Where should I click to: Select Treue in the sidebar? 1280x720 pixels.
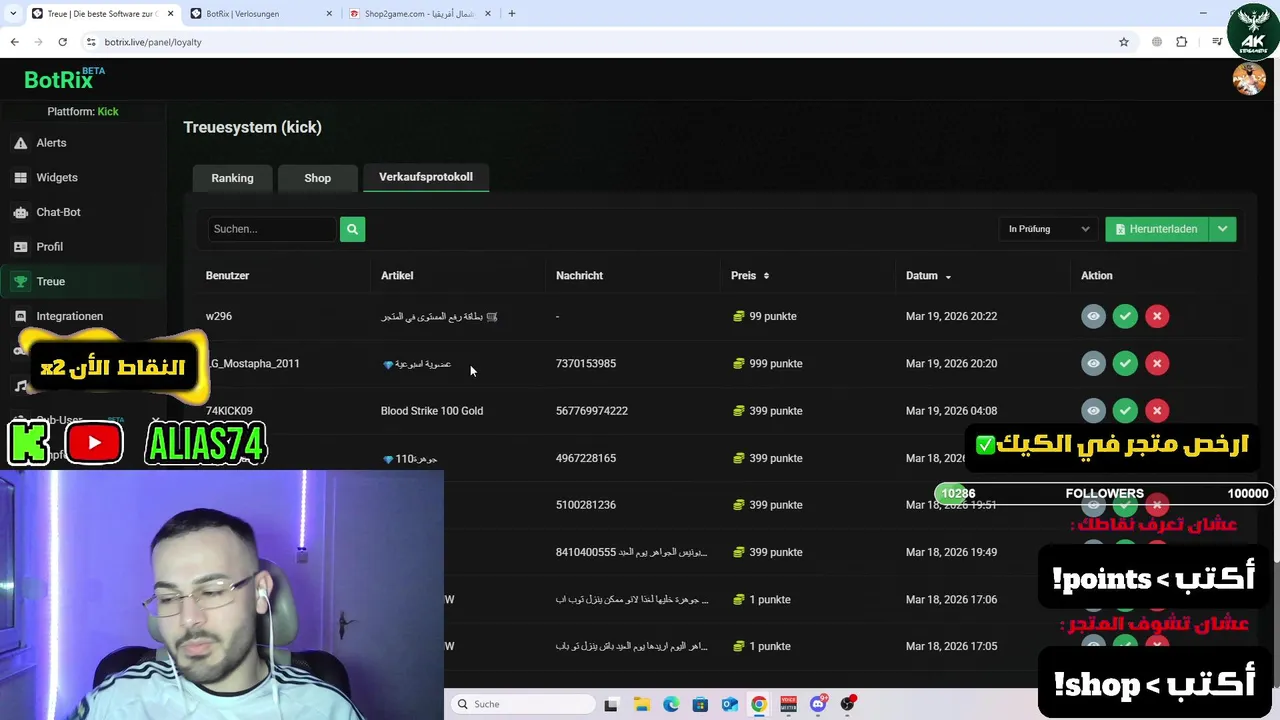[83, 281]
